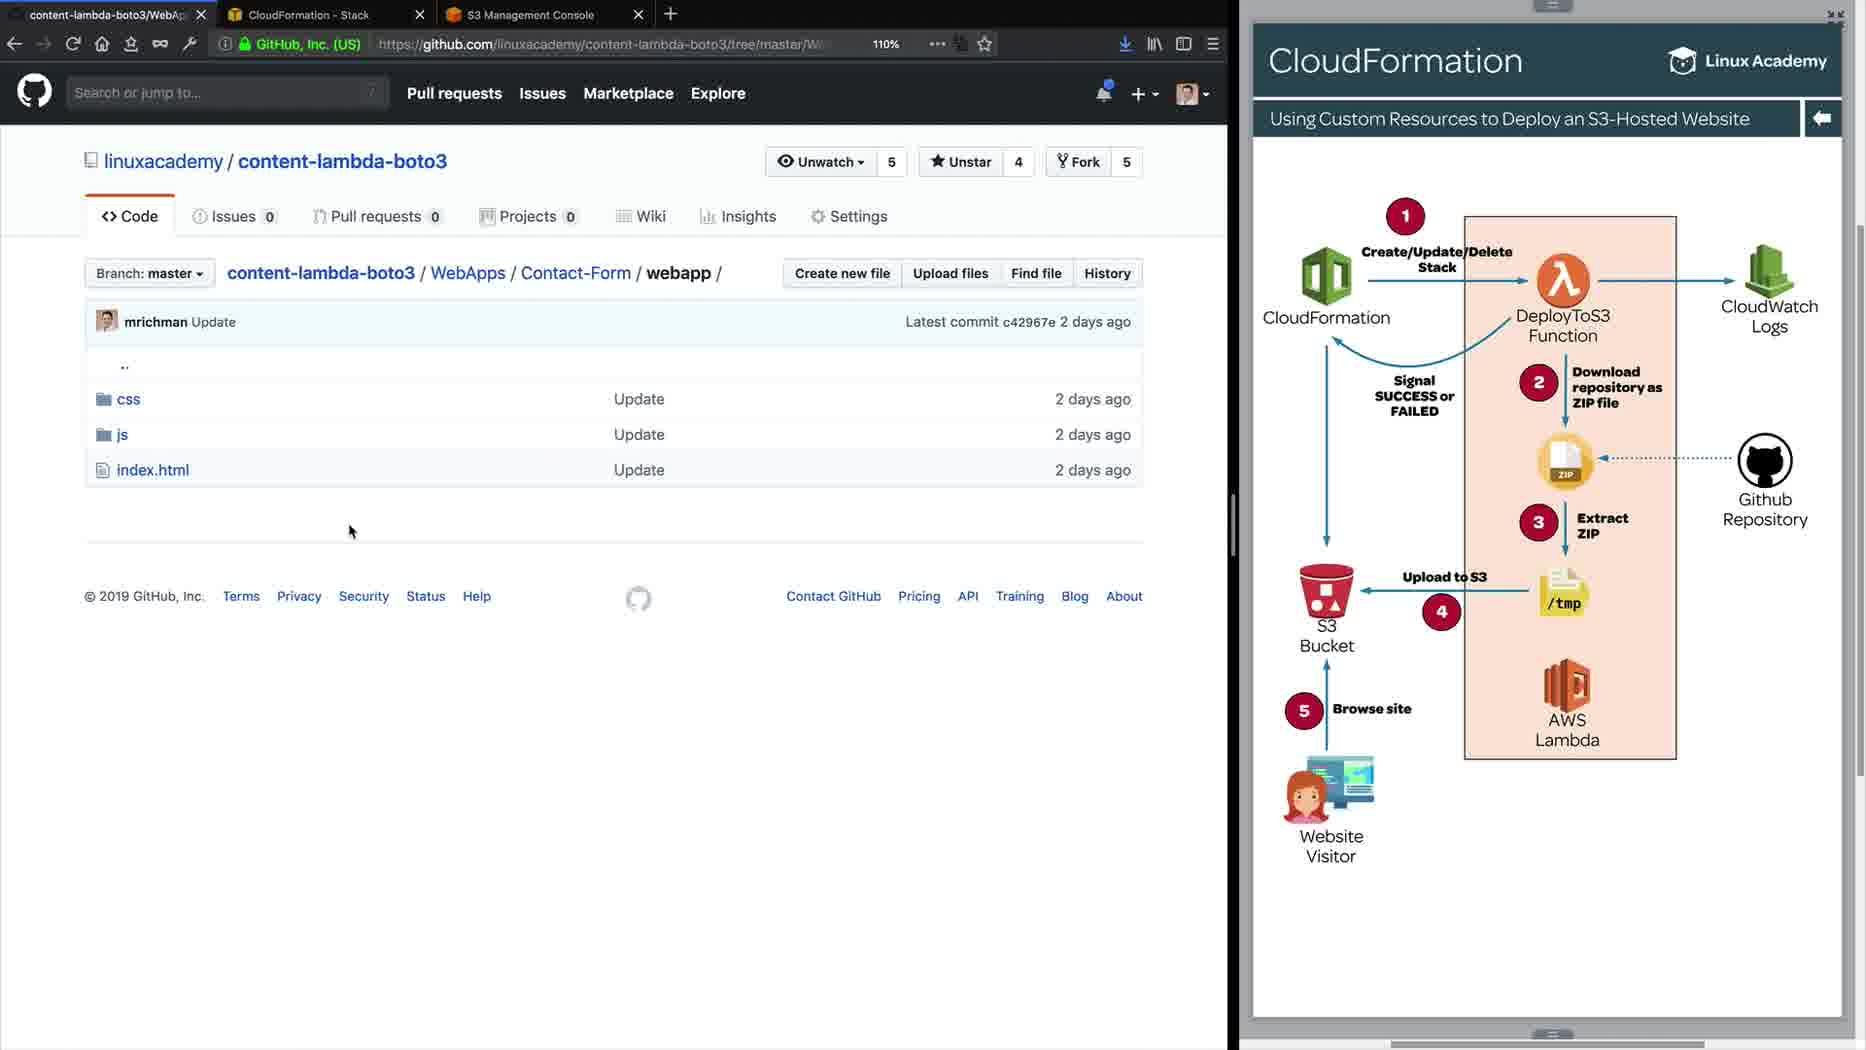This screenshot has height=1050, width=1866.
Task: Click the back arrow in the CloudFormation slide
Action: click(1822, 118)
